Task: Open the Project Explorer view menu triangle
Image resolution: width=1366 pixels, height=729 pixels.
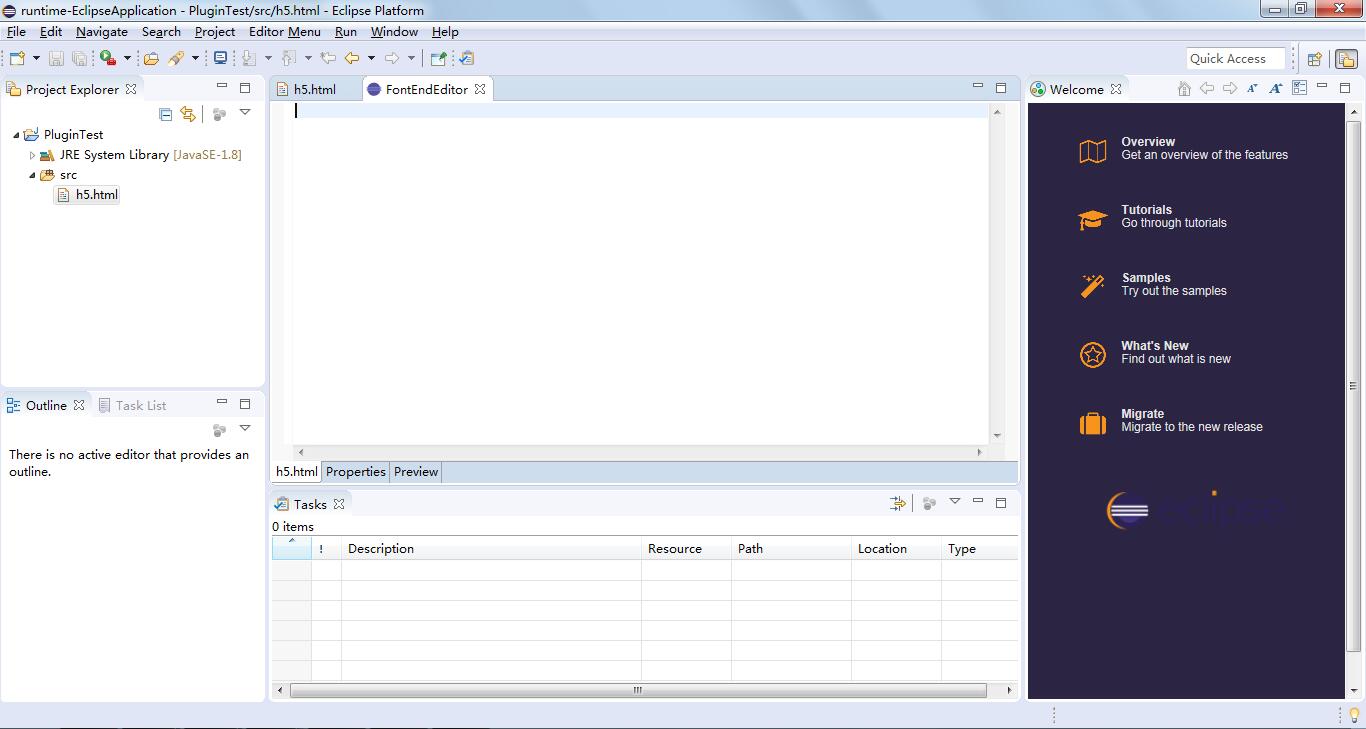Action: pos(245,113)
